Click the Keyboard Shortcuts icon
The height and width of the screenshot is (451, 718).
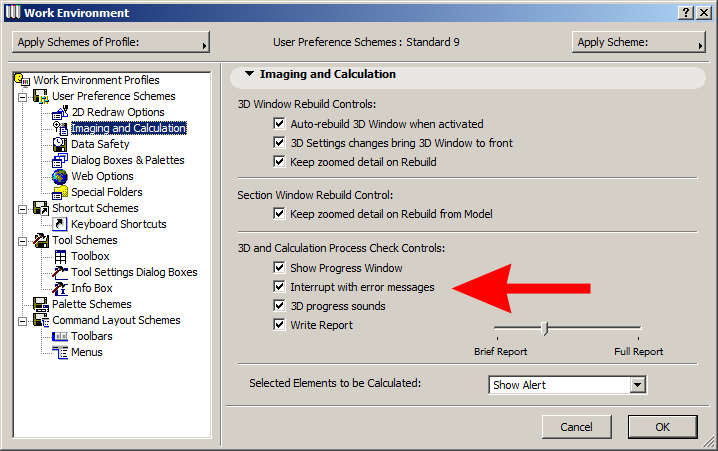point(60,224)
